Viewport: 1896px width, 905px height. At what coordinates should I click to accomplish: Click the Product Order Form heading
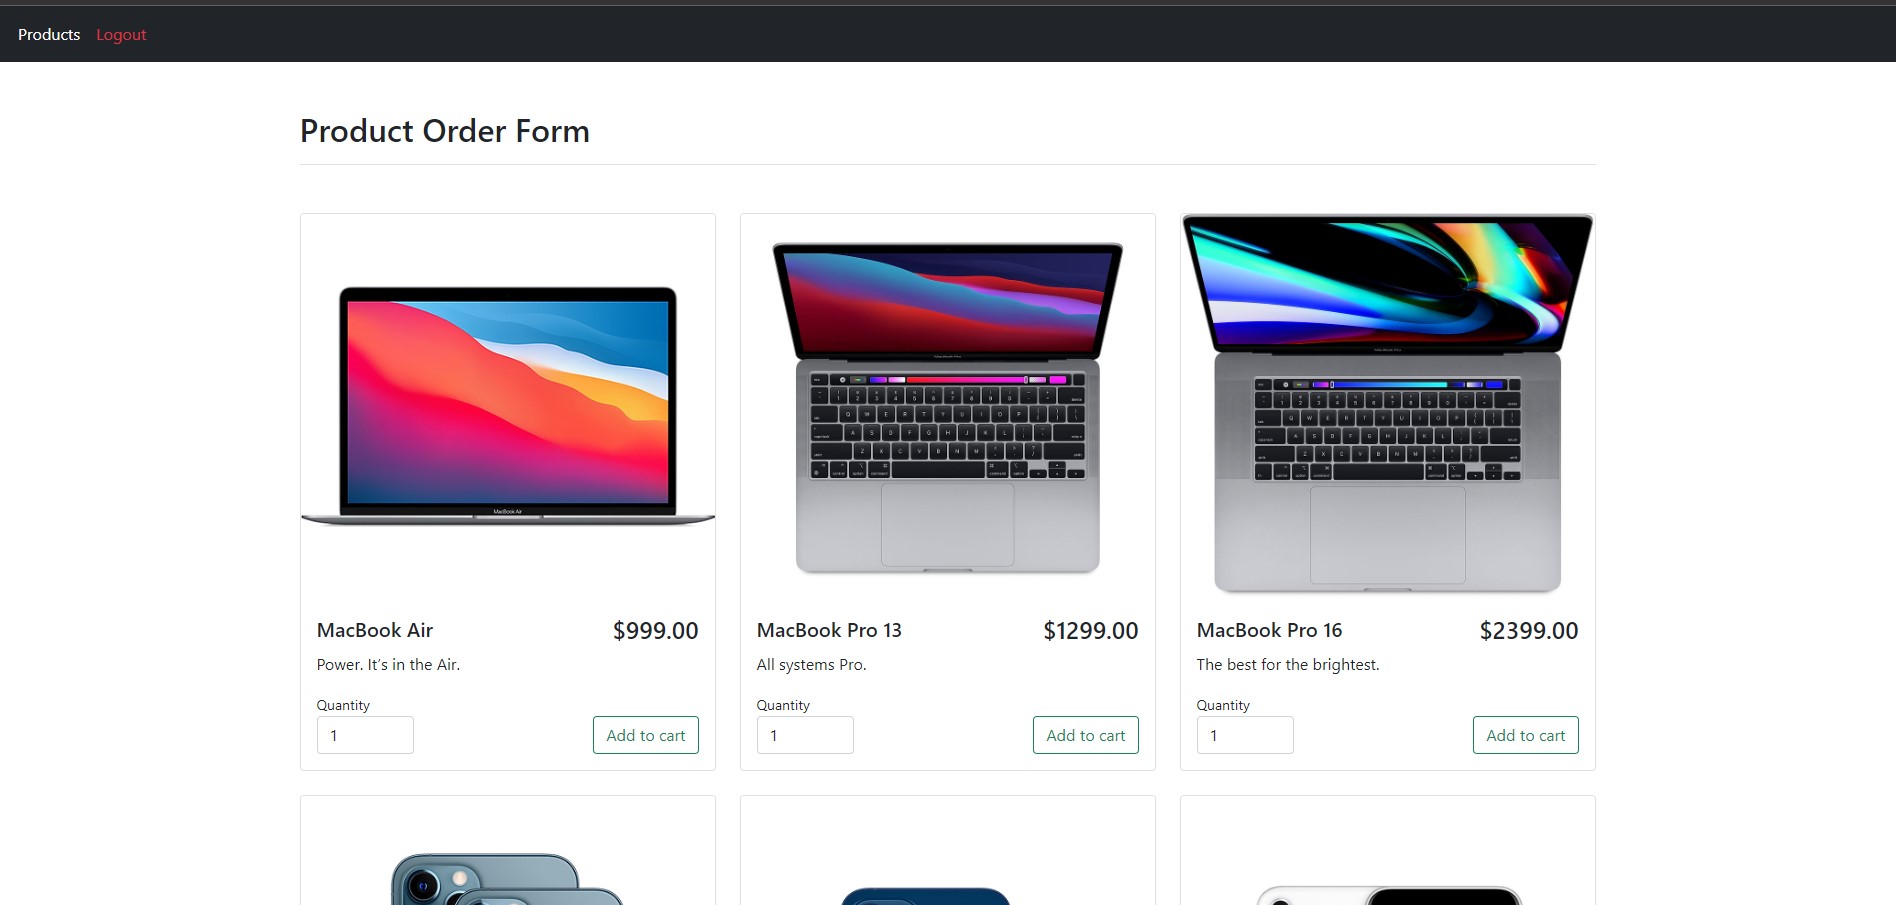pos(445,131)
